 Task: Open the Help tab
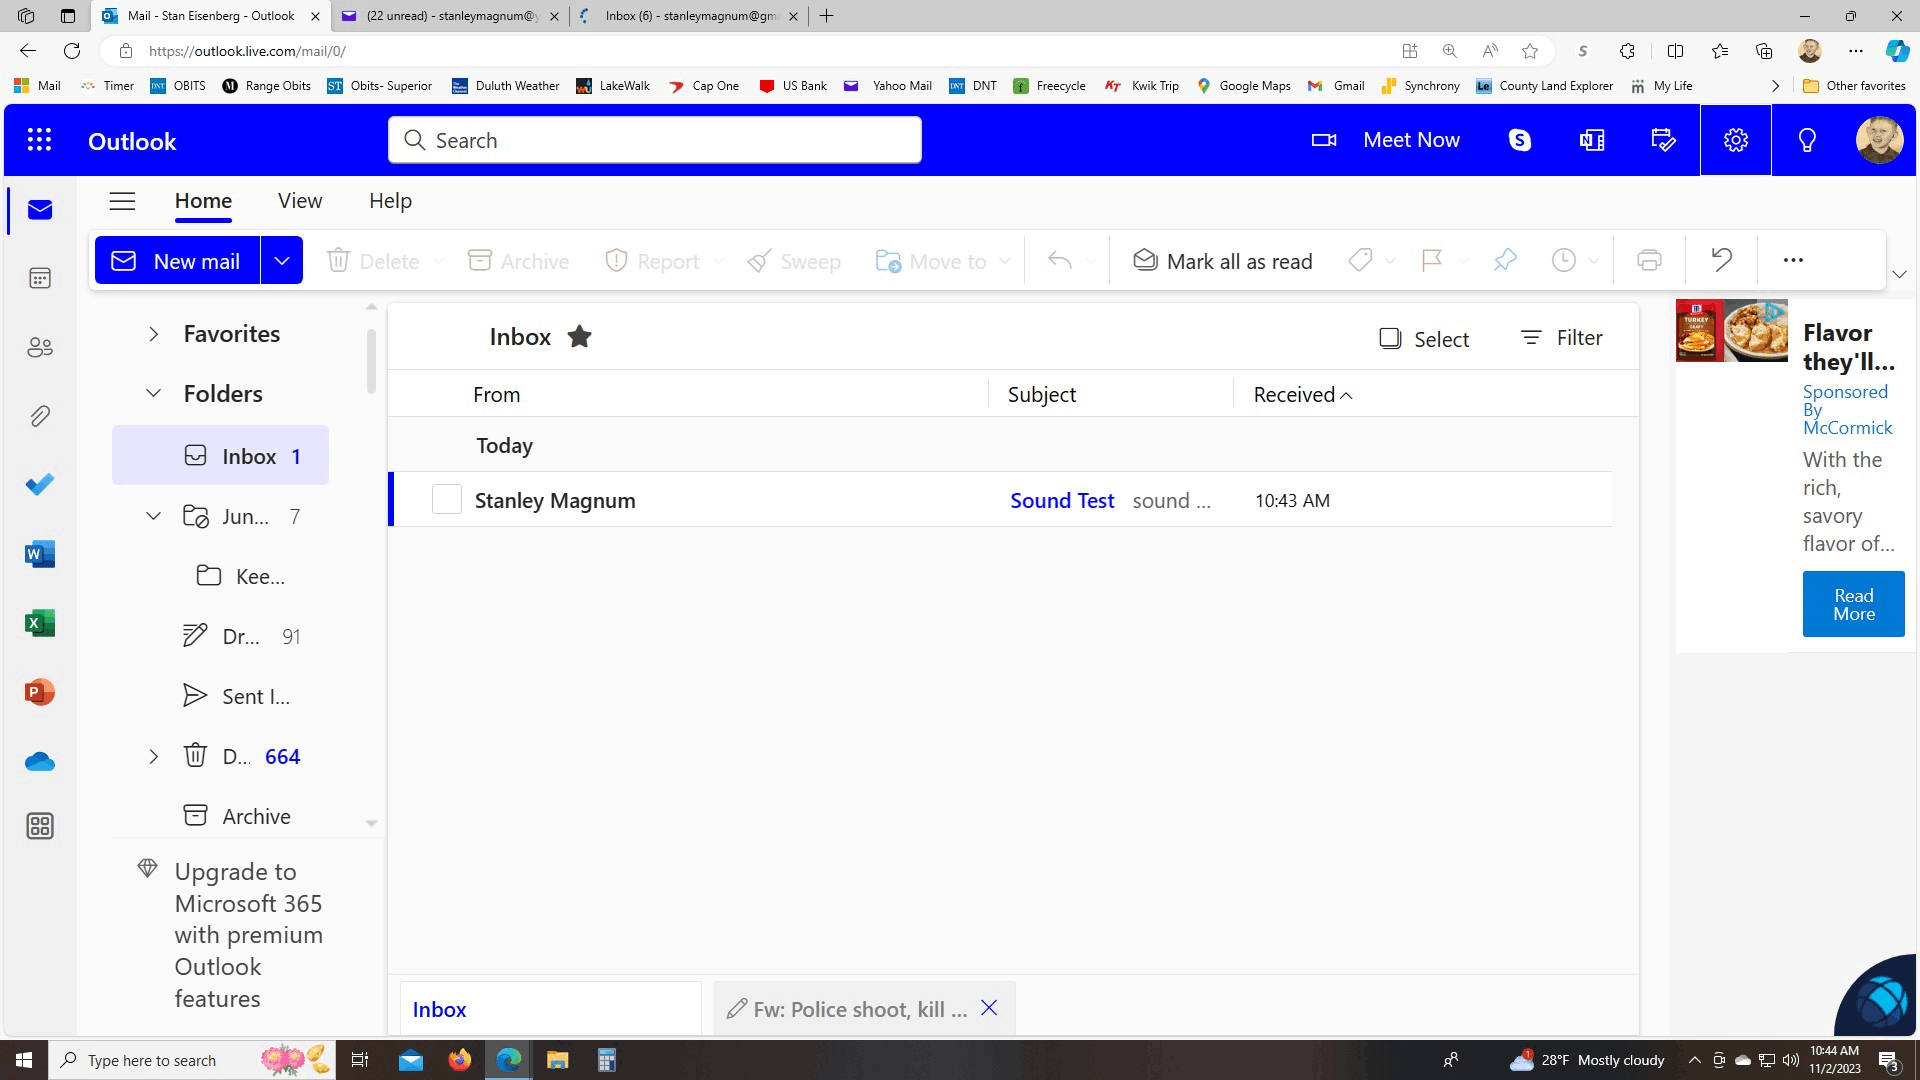coord(390,201)
